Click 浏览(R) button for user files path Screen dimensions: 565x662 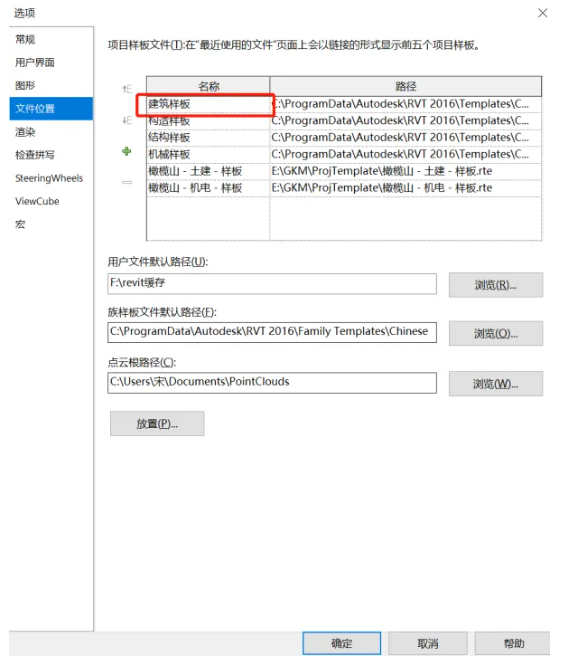496,285
